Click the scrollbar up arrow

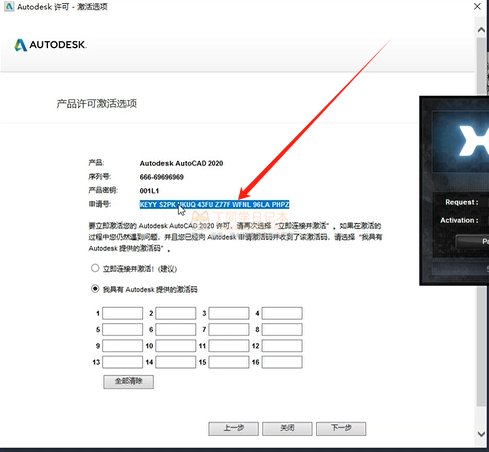click(481, 30)
